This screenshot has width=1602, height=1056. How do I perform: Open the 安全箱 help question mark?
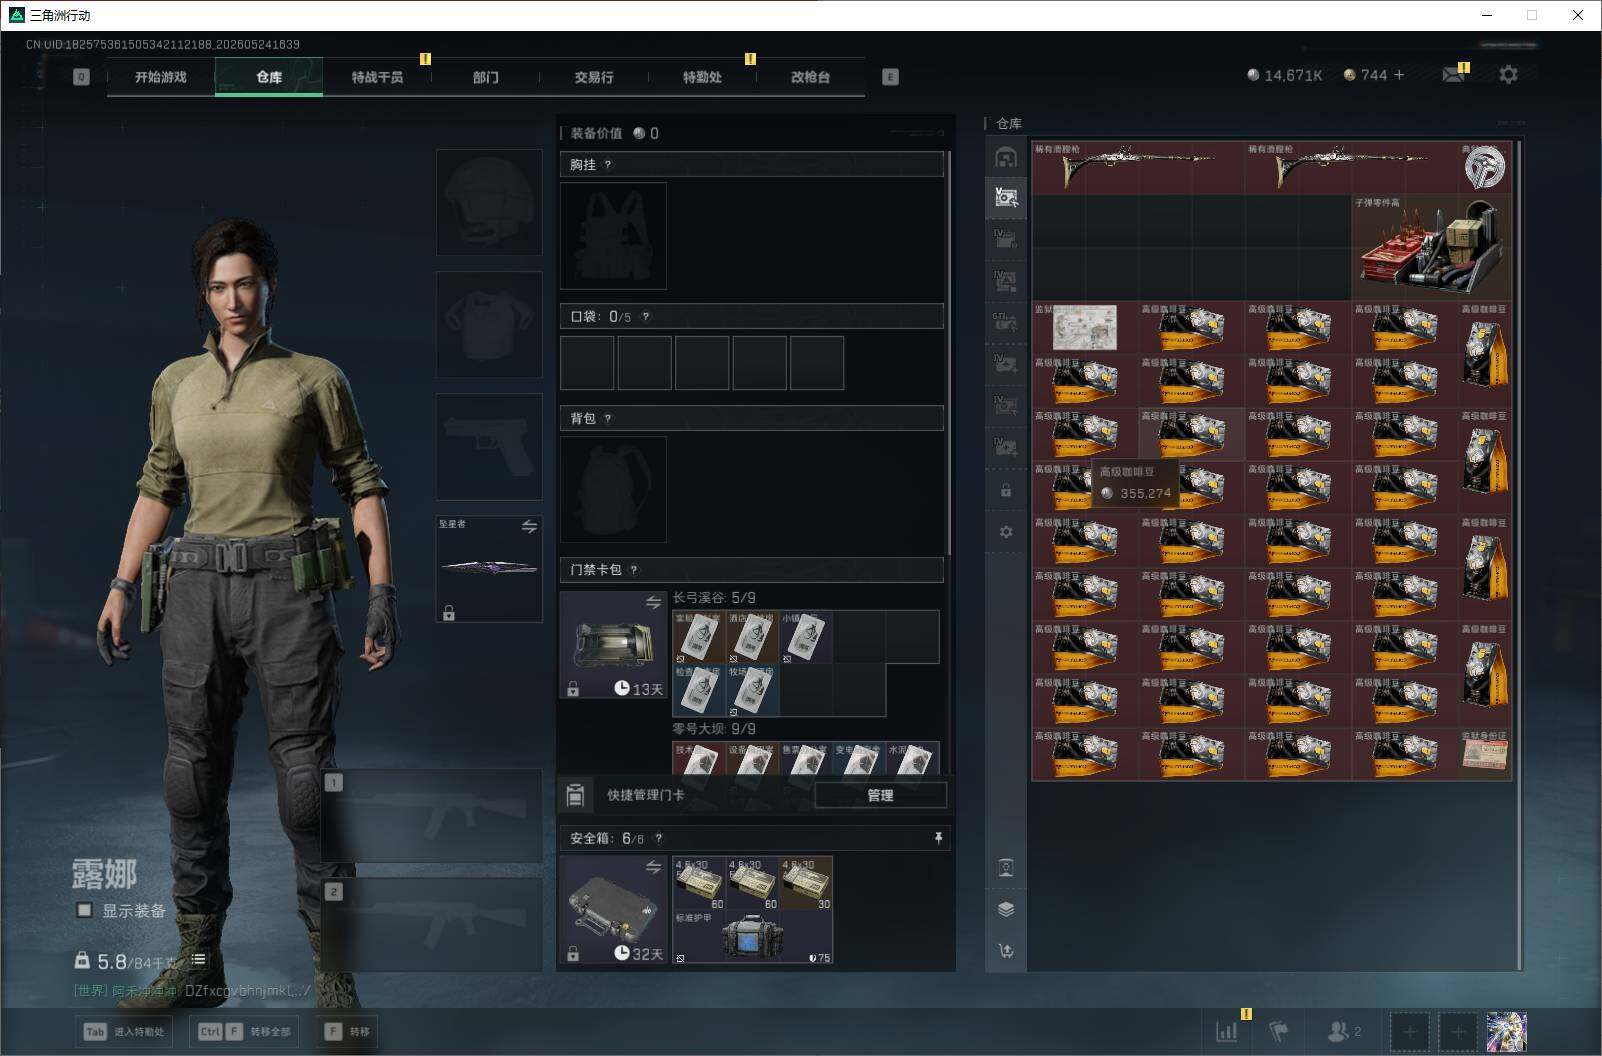point(658,839)
